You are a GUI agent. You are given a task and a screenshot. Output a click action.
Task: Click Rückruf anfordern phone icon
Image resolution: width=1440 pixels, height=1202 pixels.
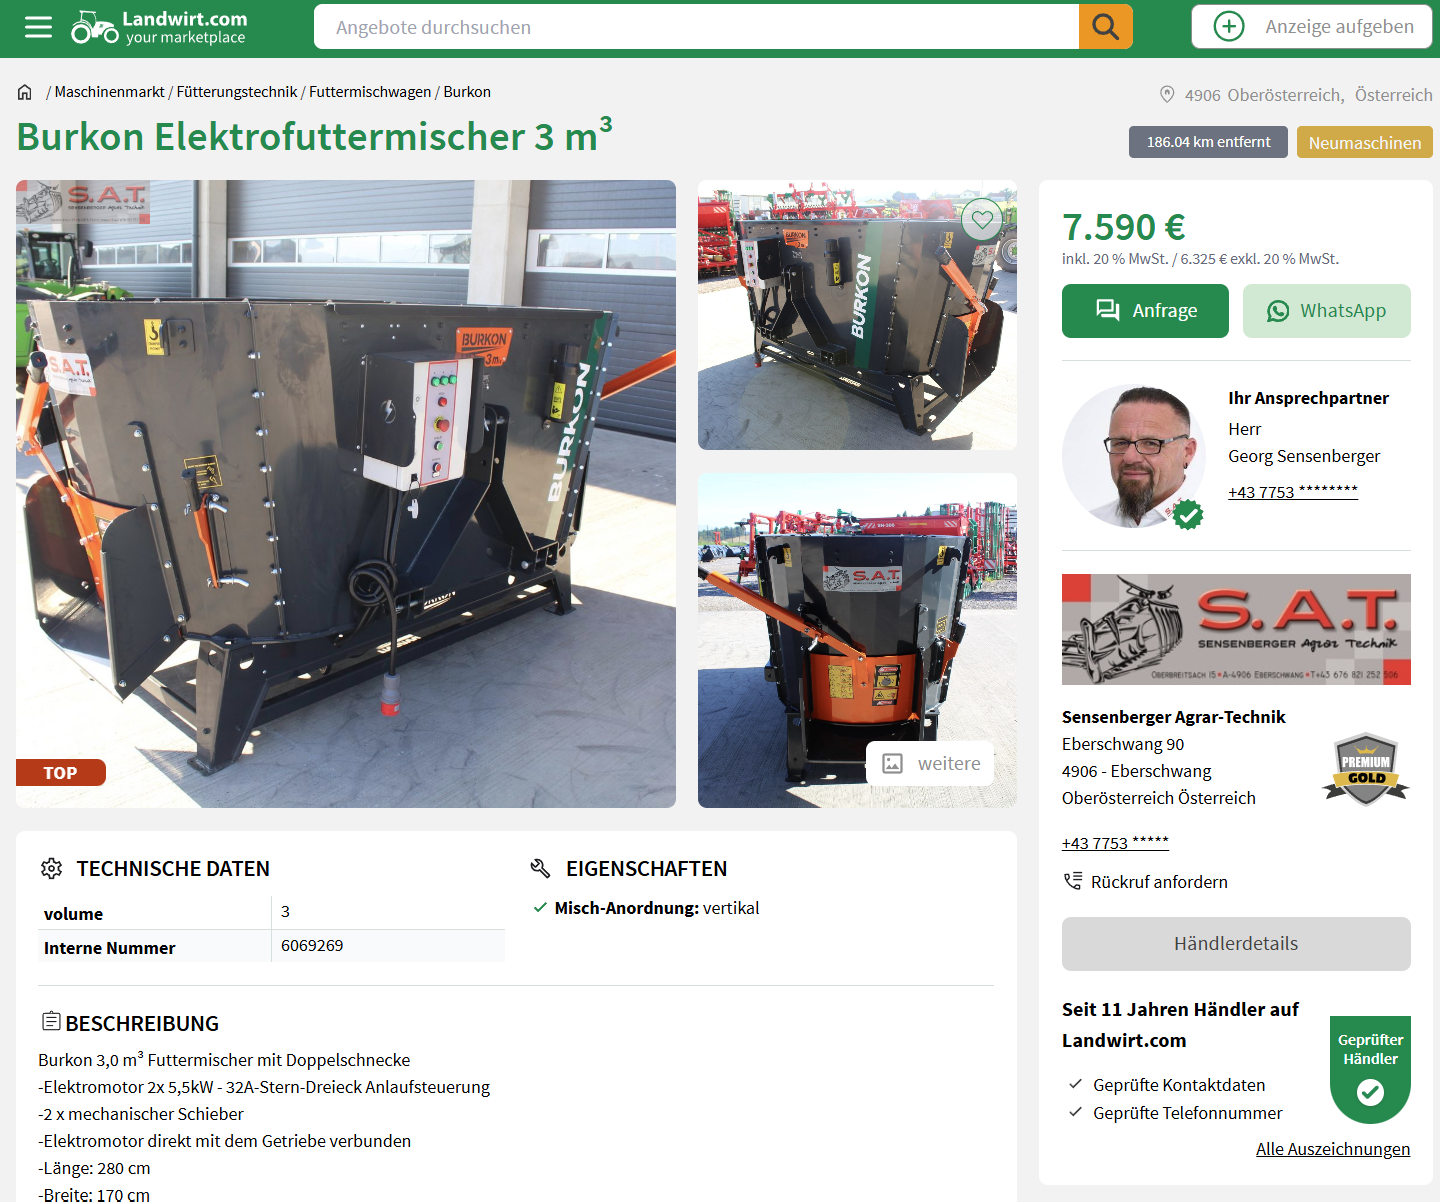(1073, 881)
